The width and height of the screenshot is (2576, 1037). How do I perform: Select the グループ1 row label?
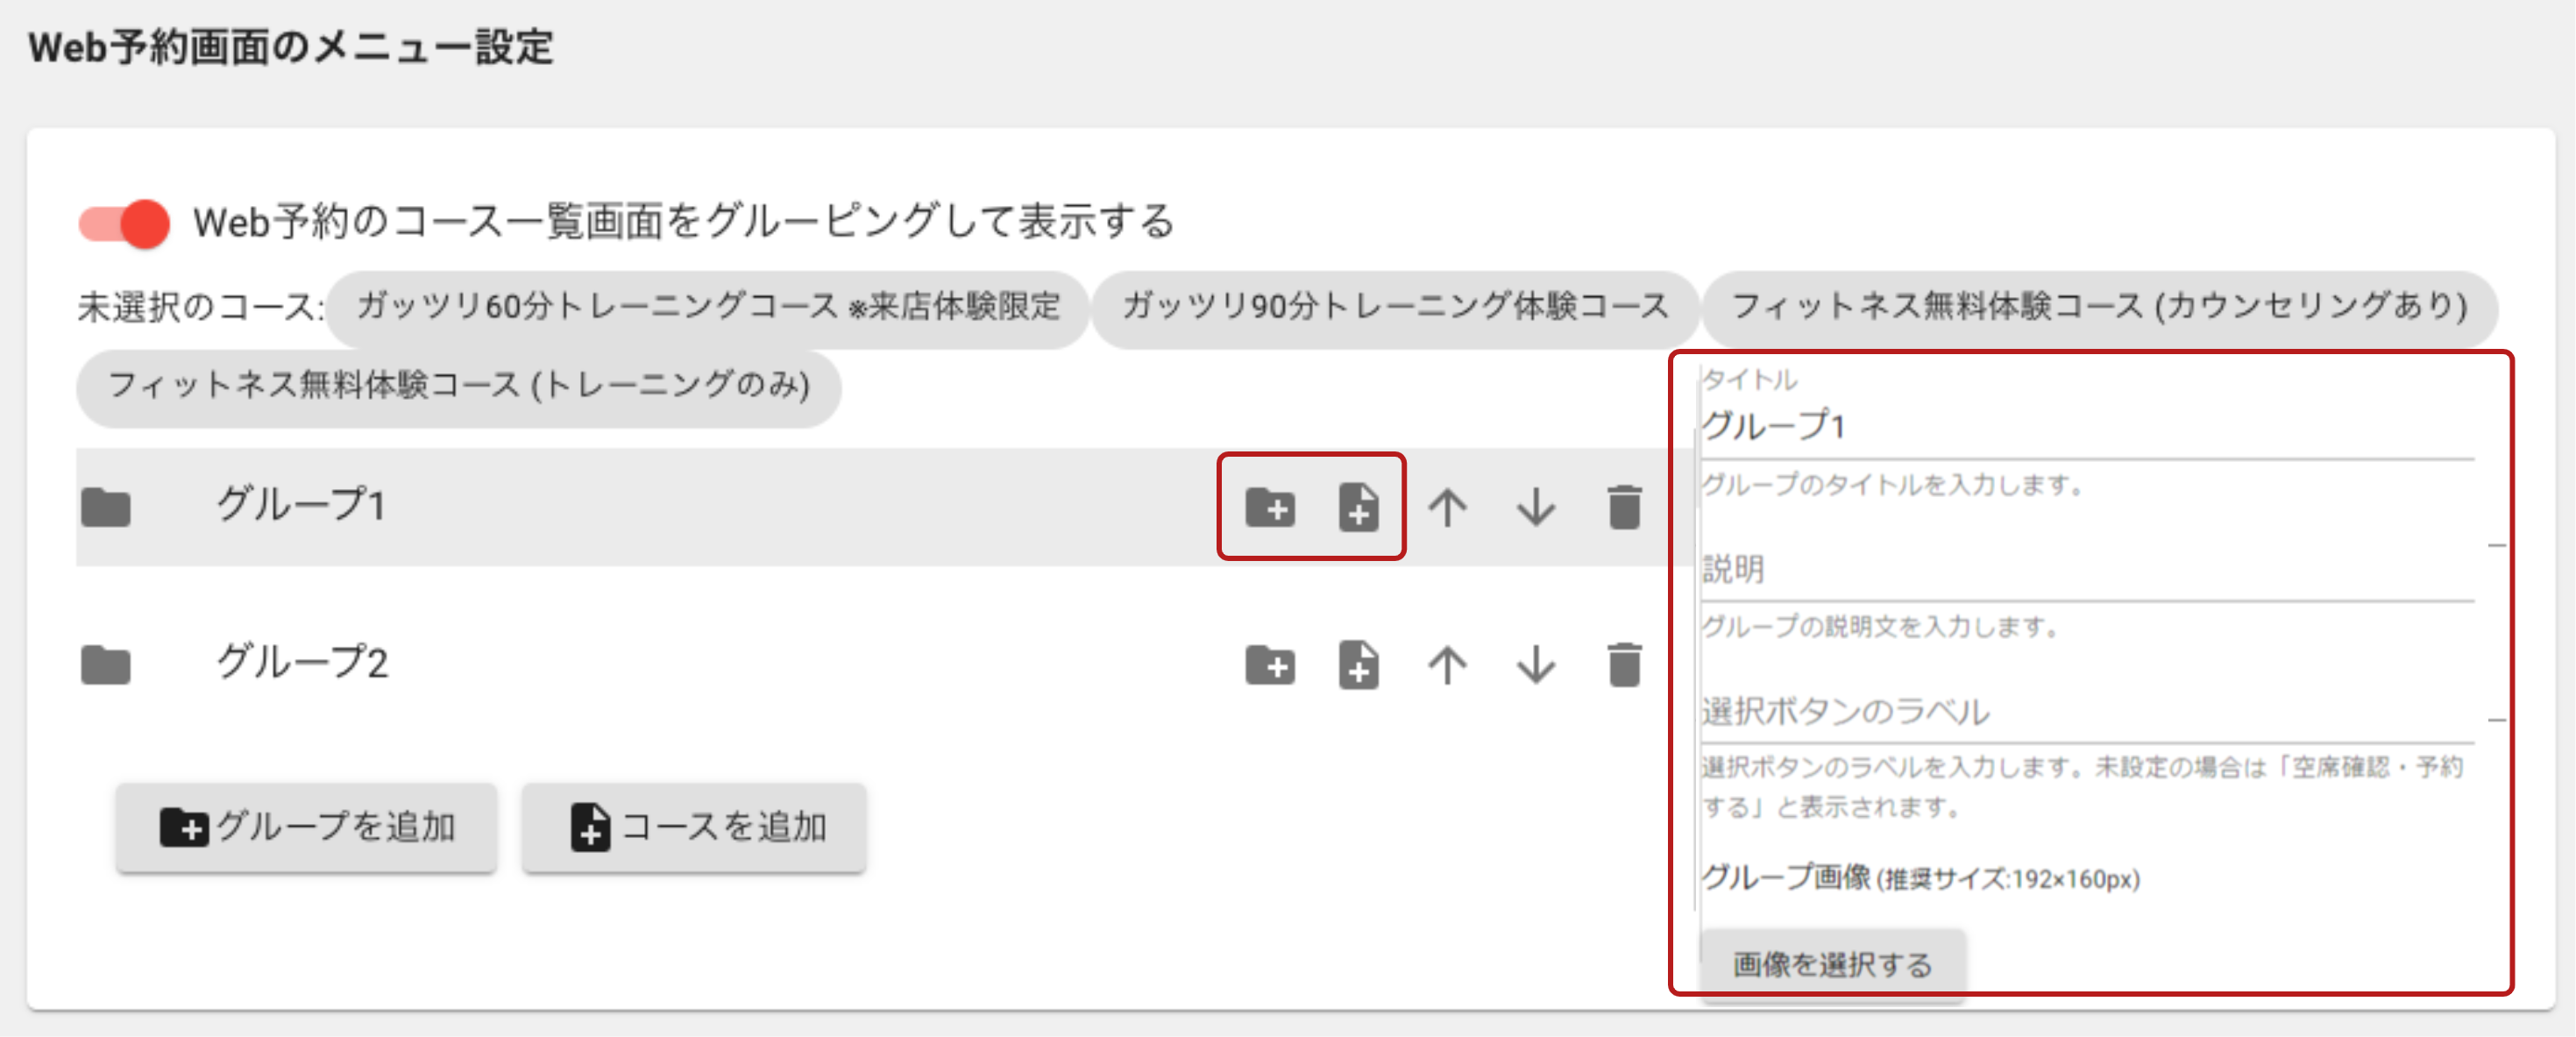click(301, 506)
